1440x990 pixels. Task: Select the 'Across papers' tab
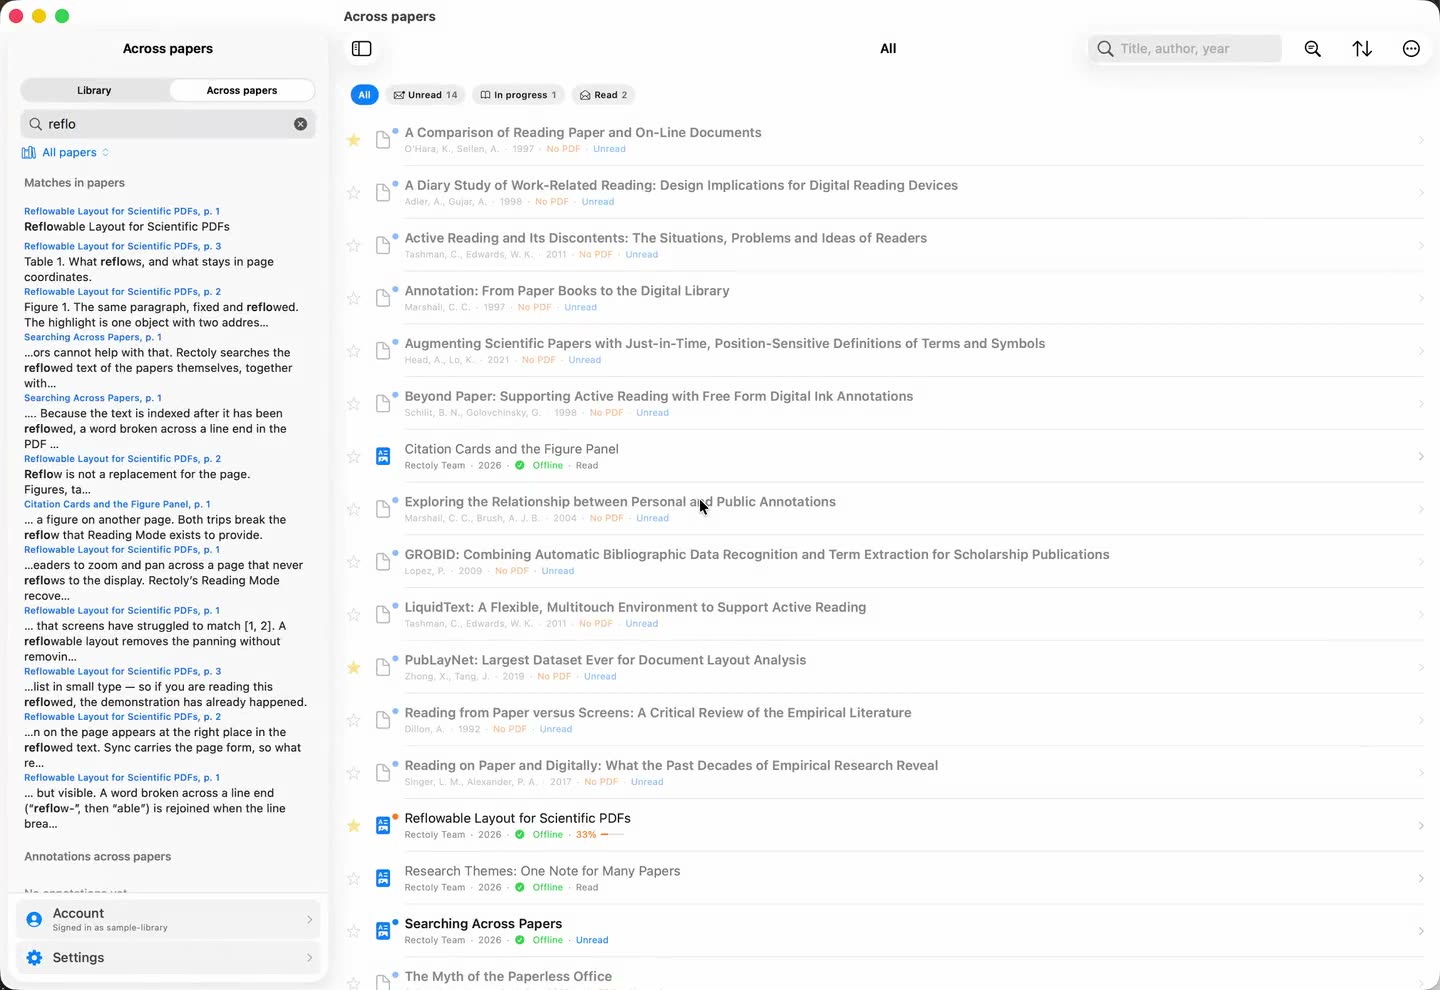tap(242, 90)
